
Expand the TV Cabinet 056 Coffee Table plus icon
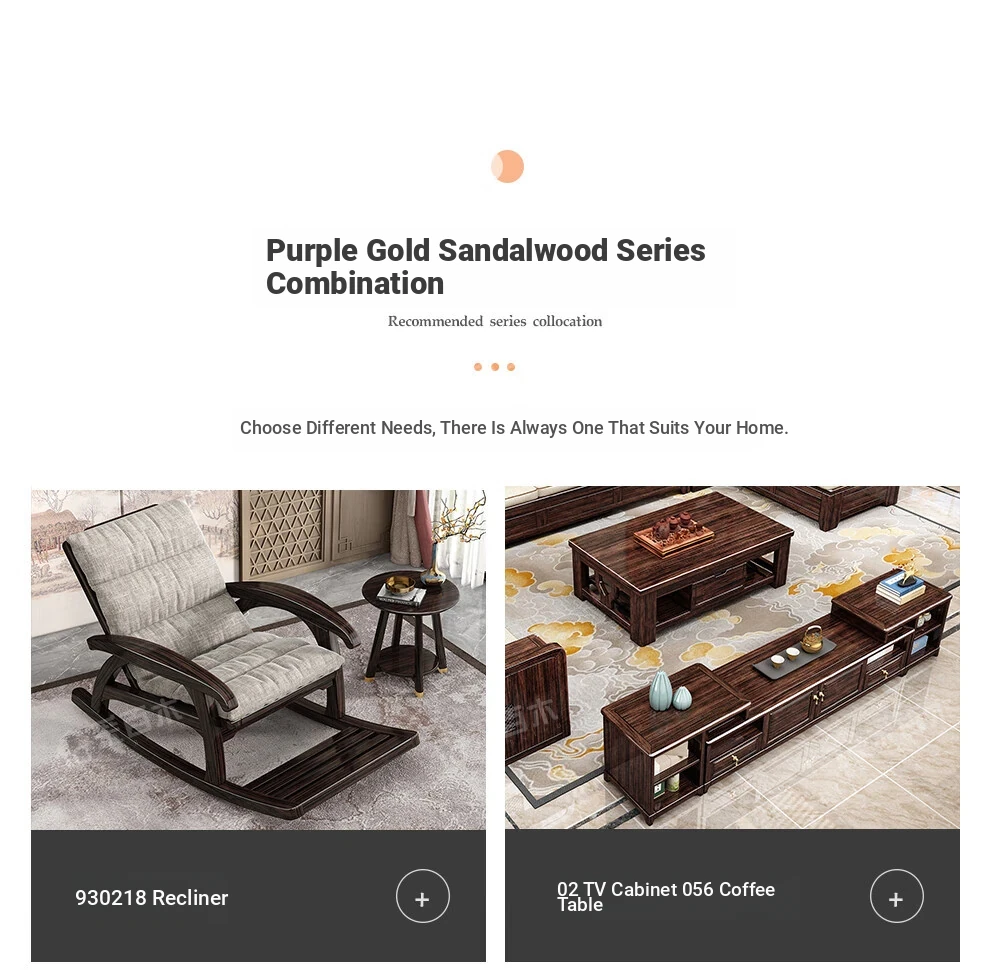pyautogui.click(x=896, y=896)
